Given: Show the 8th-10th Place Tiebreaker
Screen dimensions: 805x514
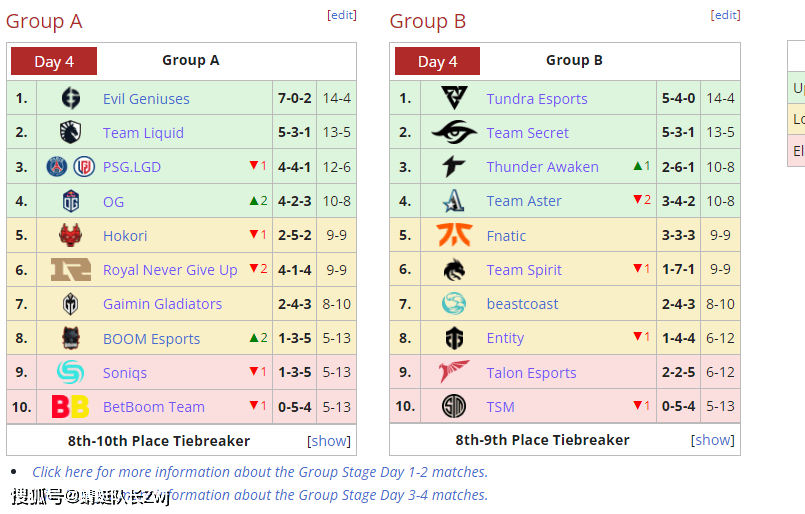Looking at the screenshot, I should (x=329, y=441).
